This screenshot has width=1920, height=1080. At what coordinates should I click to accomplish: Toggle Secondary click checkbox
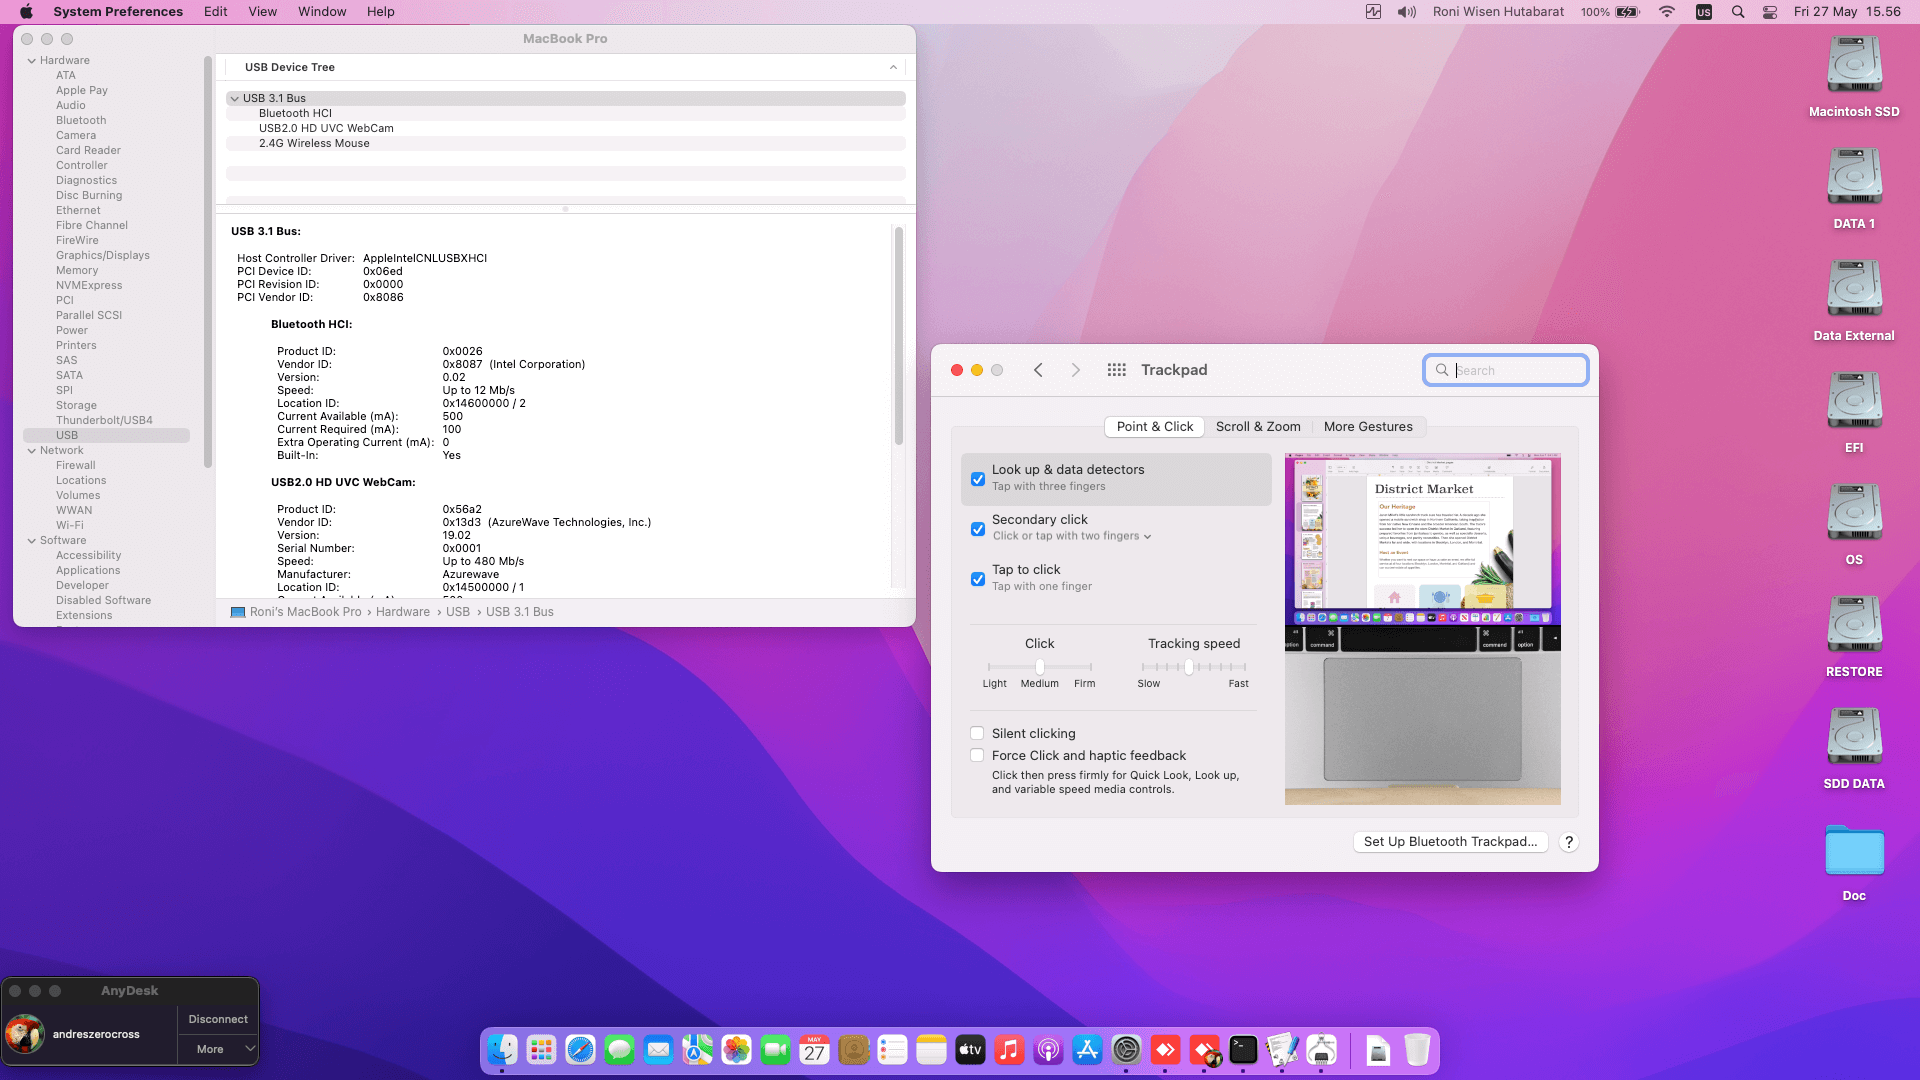(x=978, y=529)
